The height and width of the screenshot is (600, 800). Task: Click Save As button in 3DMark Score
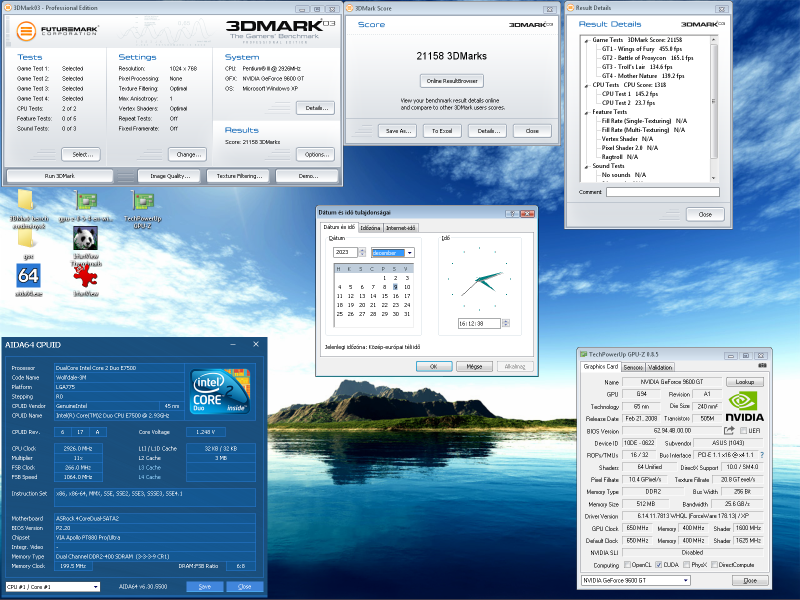[398, 131]
